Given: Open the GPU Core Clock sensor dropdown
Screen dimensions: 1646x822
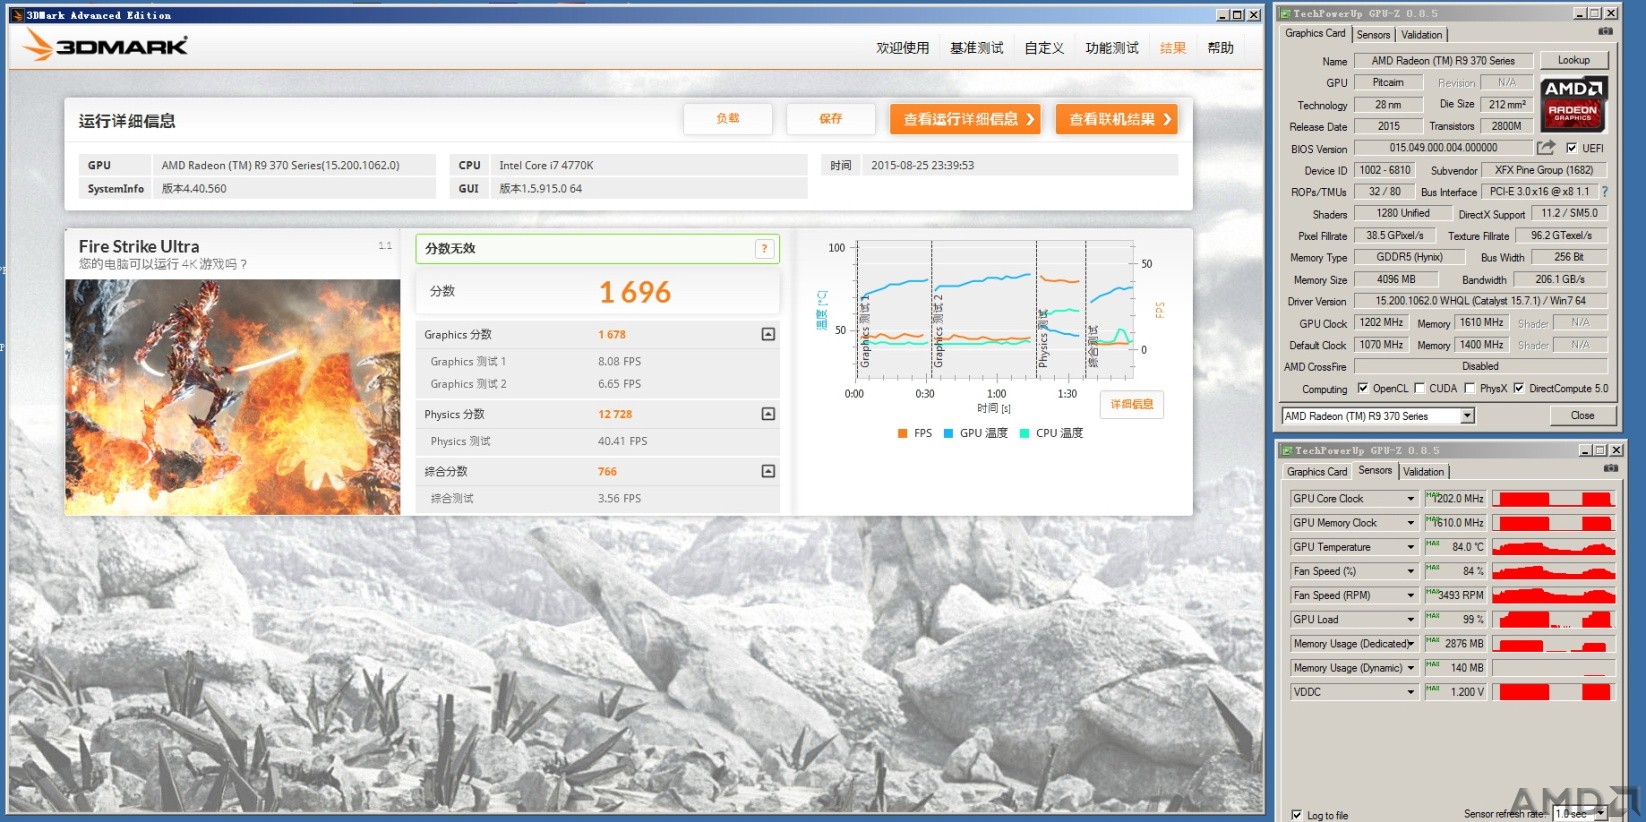Looking at the screenshot, I should coord(1411,498).
